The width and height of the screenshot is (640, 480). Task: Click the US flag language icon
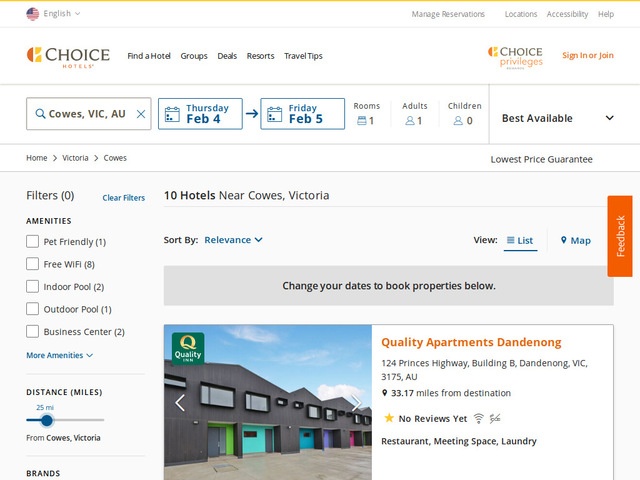[33, 14]
